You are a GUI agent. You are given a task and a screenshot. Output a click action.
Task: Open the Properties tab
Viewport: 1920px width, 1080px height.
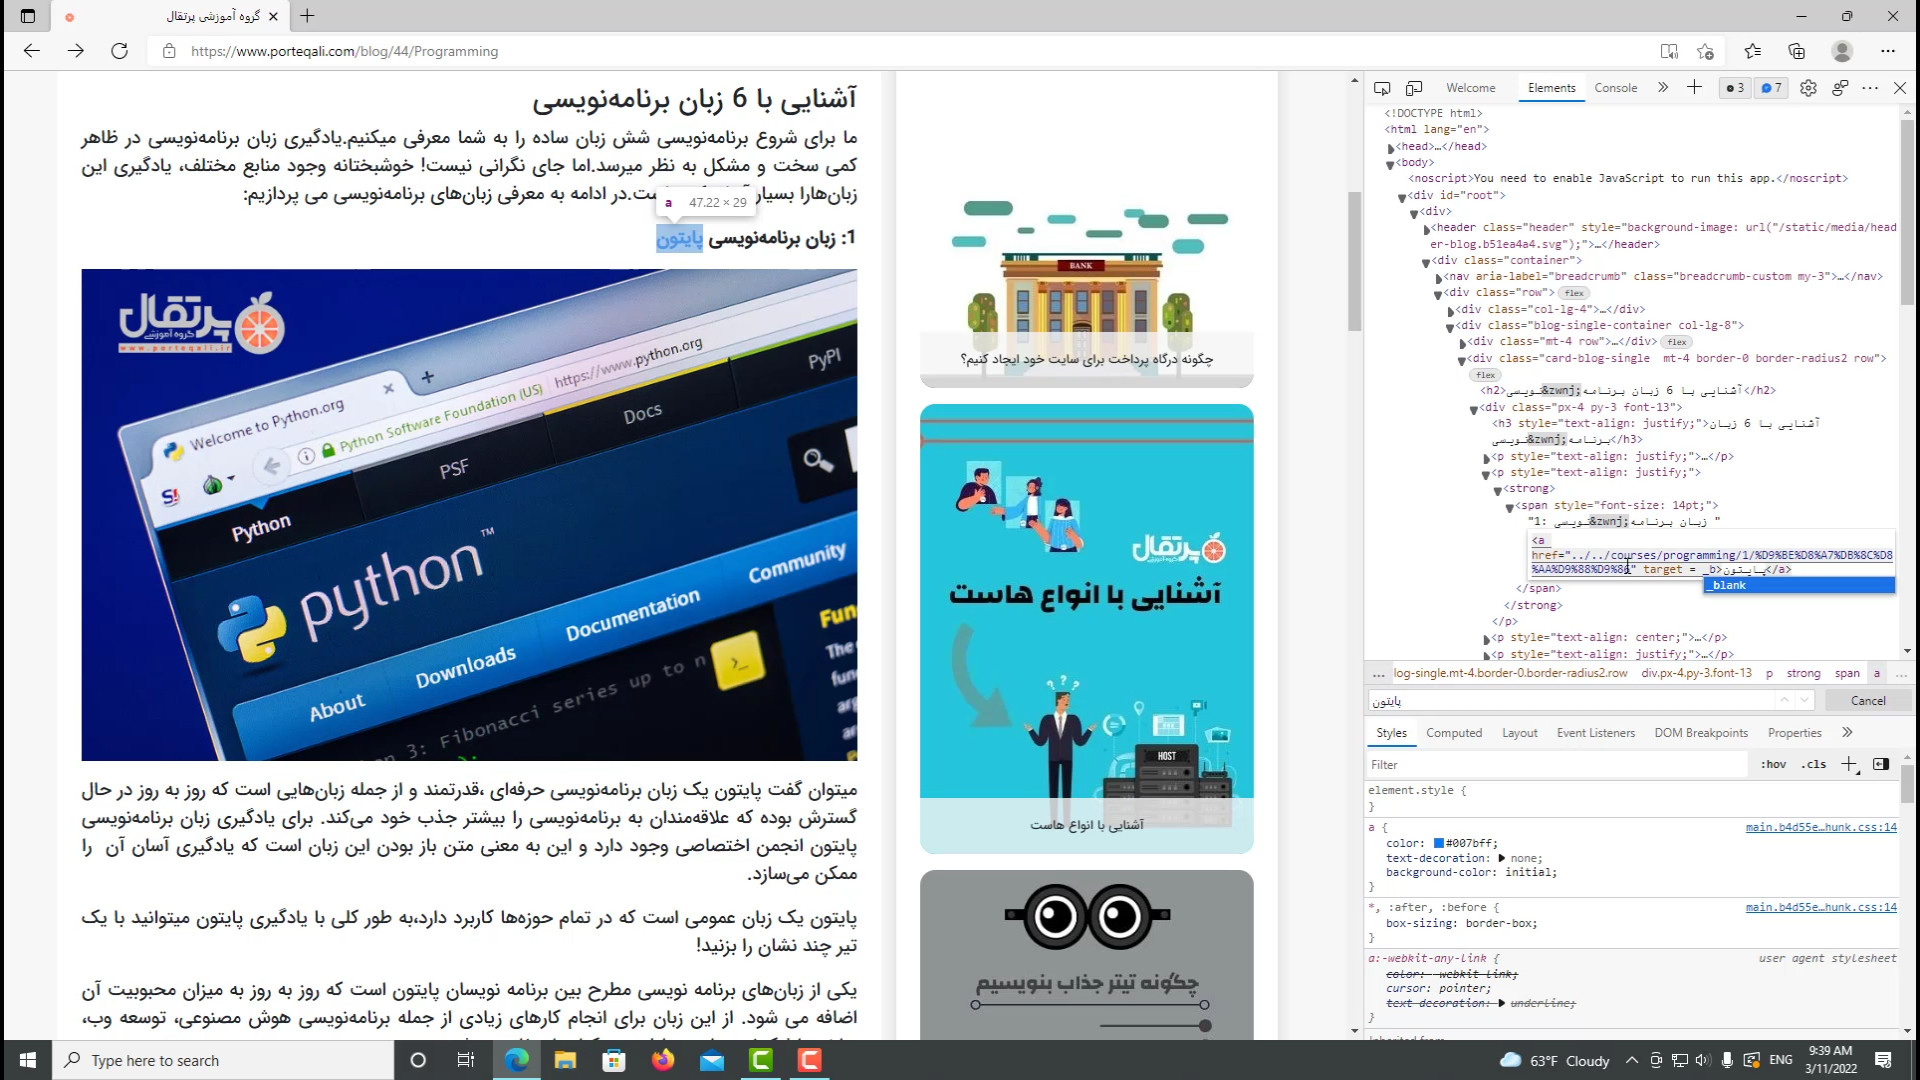(x=1794, y=733)
